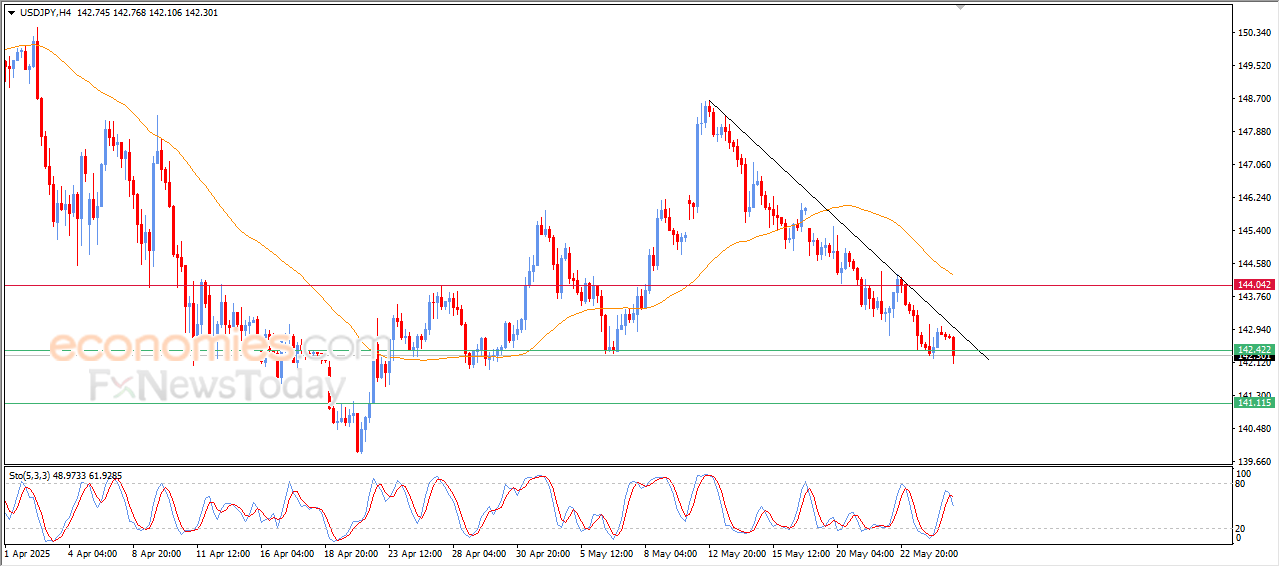Click the 16 Apr 04:00 time label

click(286, 553)
